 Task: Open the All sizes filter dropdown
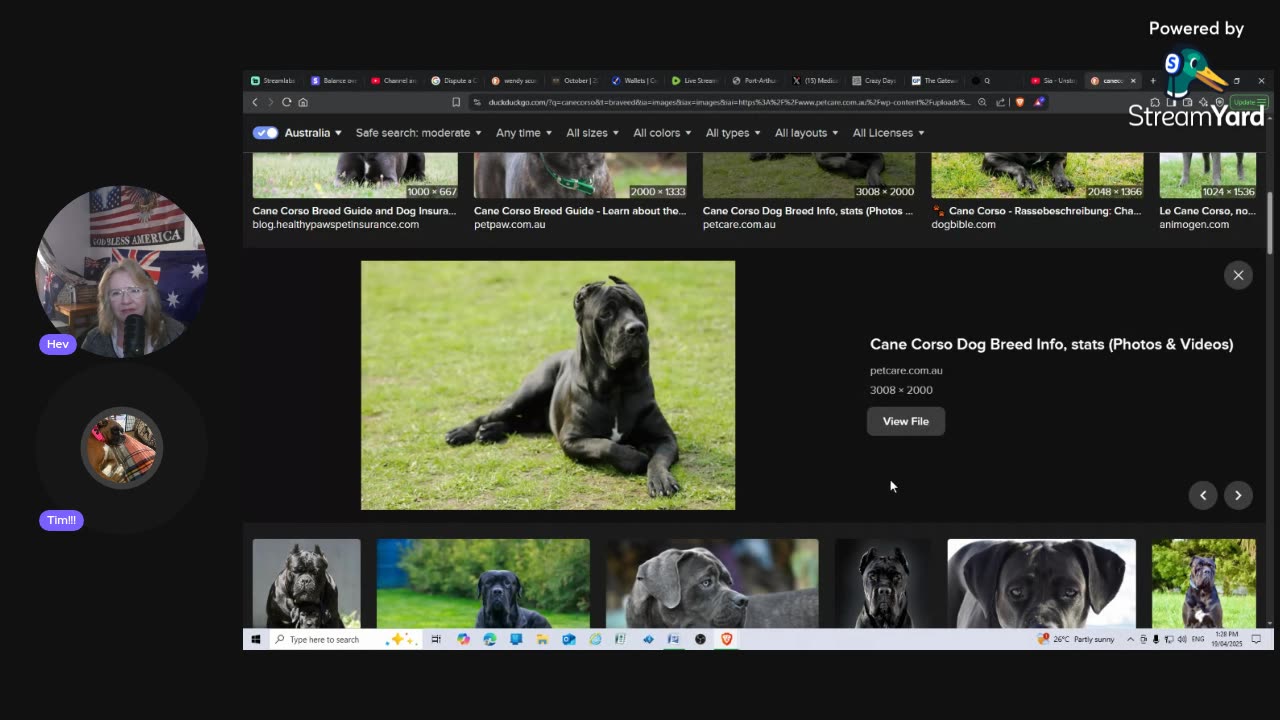[x=592, y=133]
